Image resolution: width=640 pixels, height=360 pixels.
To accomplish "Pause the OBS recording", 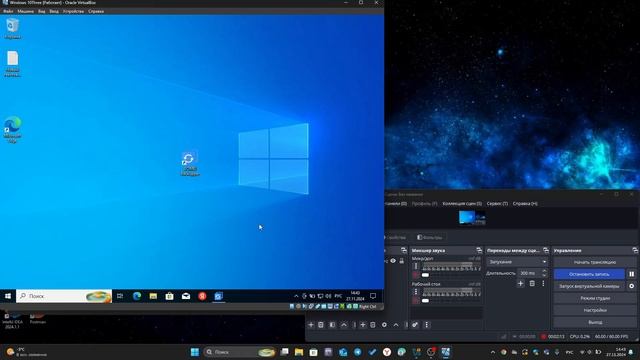I will click(x=631, y=274).
